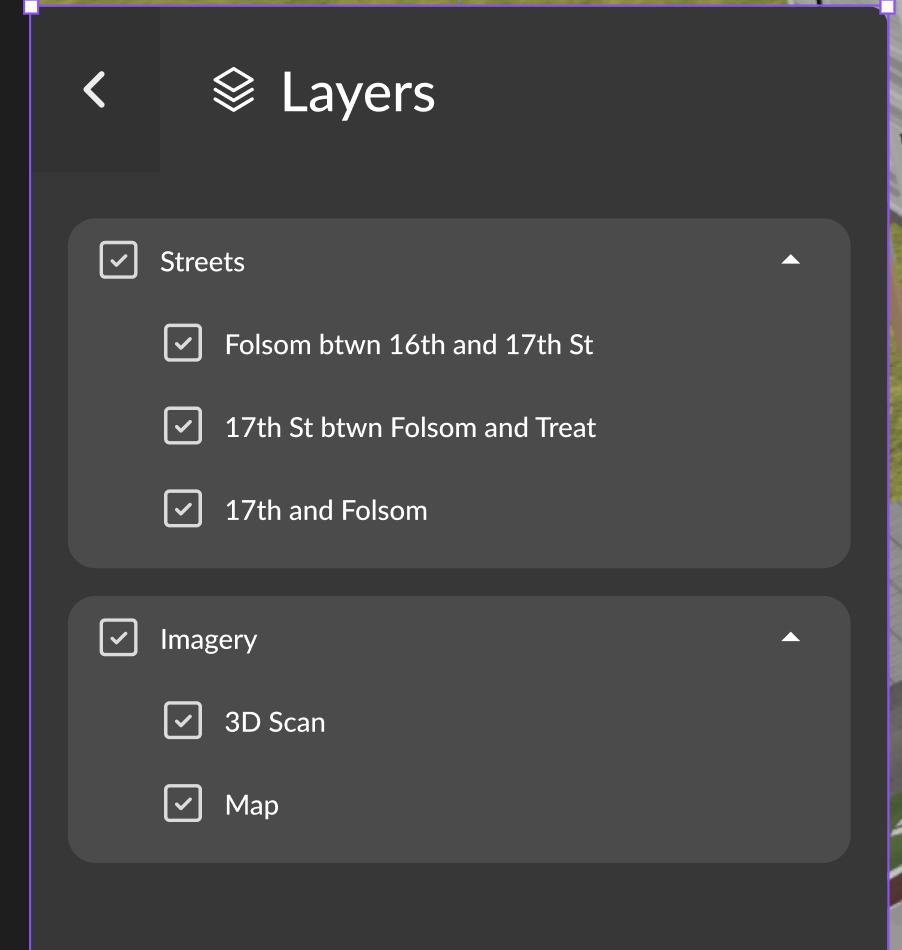Viewport: 902px width, 950px height.
Task: Click the 3D Scan layer label
Action: pyautogui.click(x=274, y=721)
